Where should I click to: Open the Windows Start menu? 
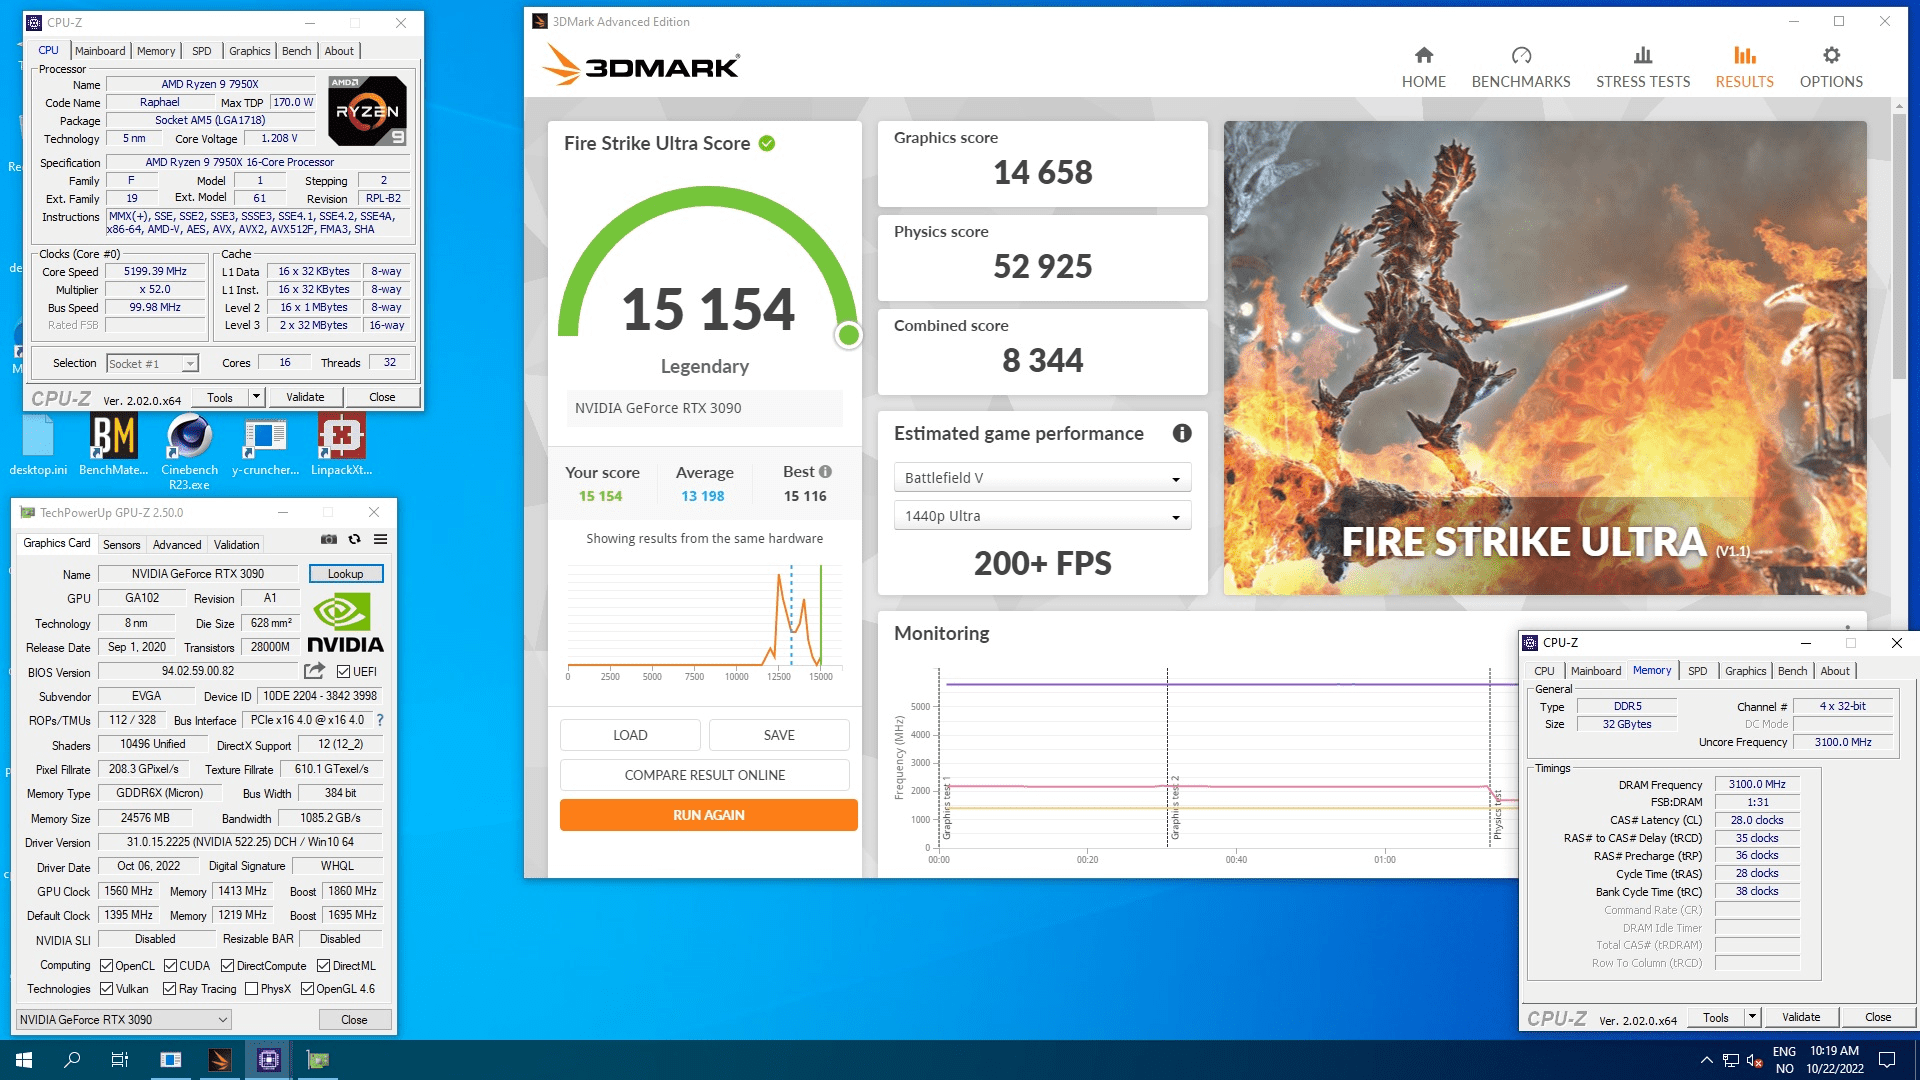(x=24, y=1060)
